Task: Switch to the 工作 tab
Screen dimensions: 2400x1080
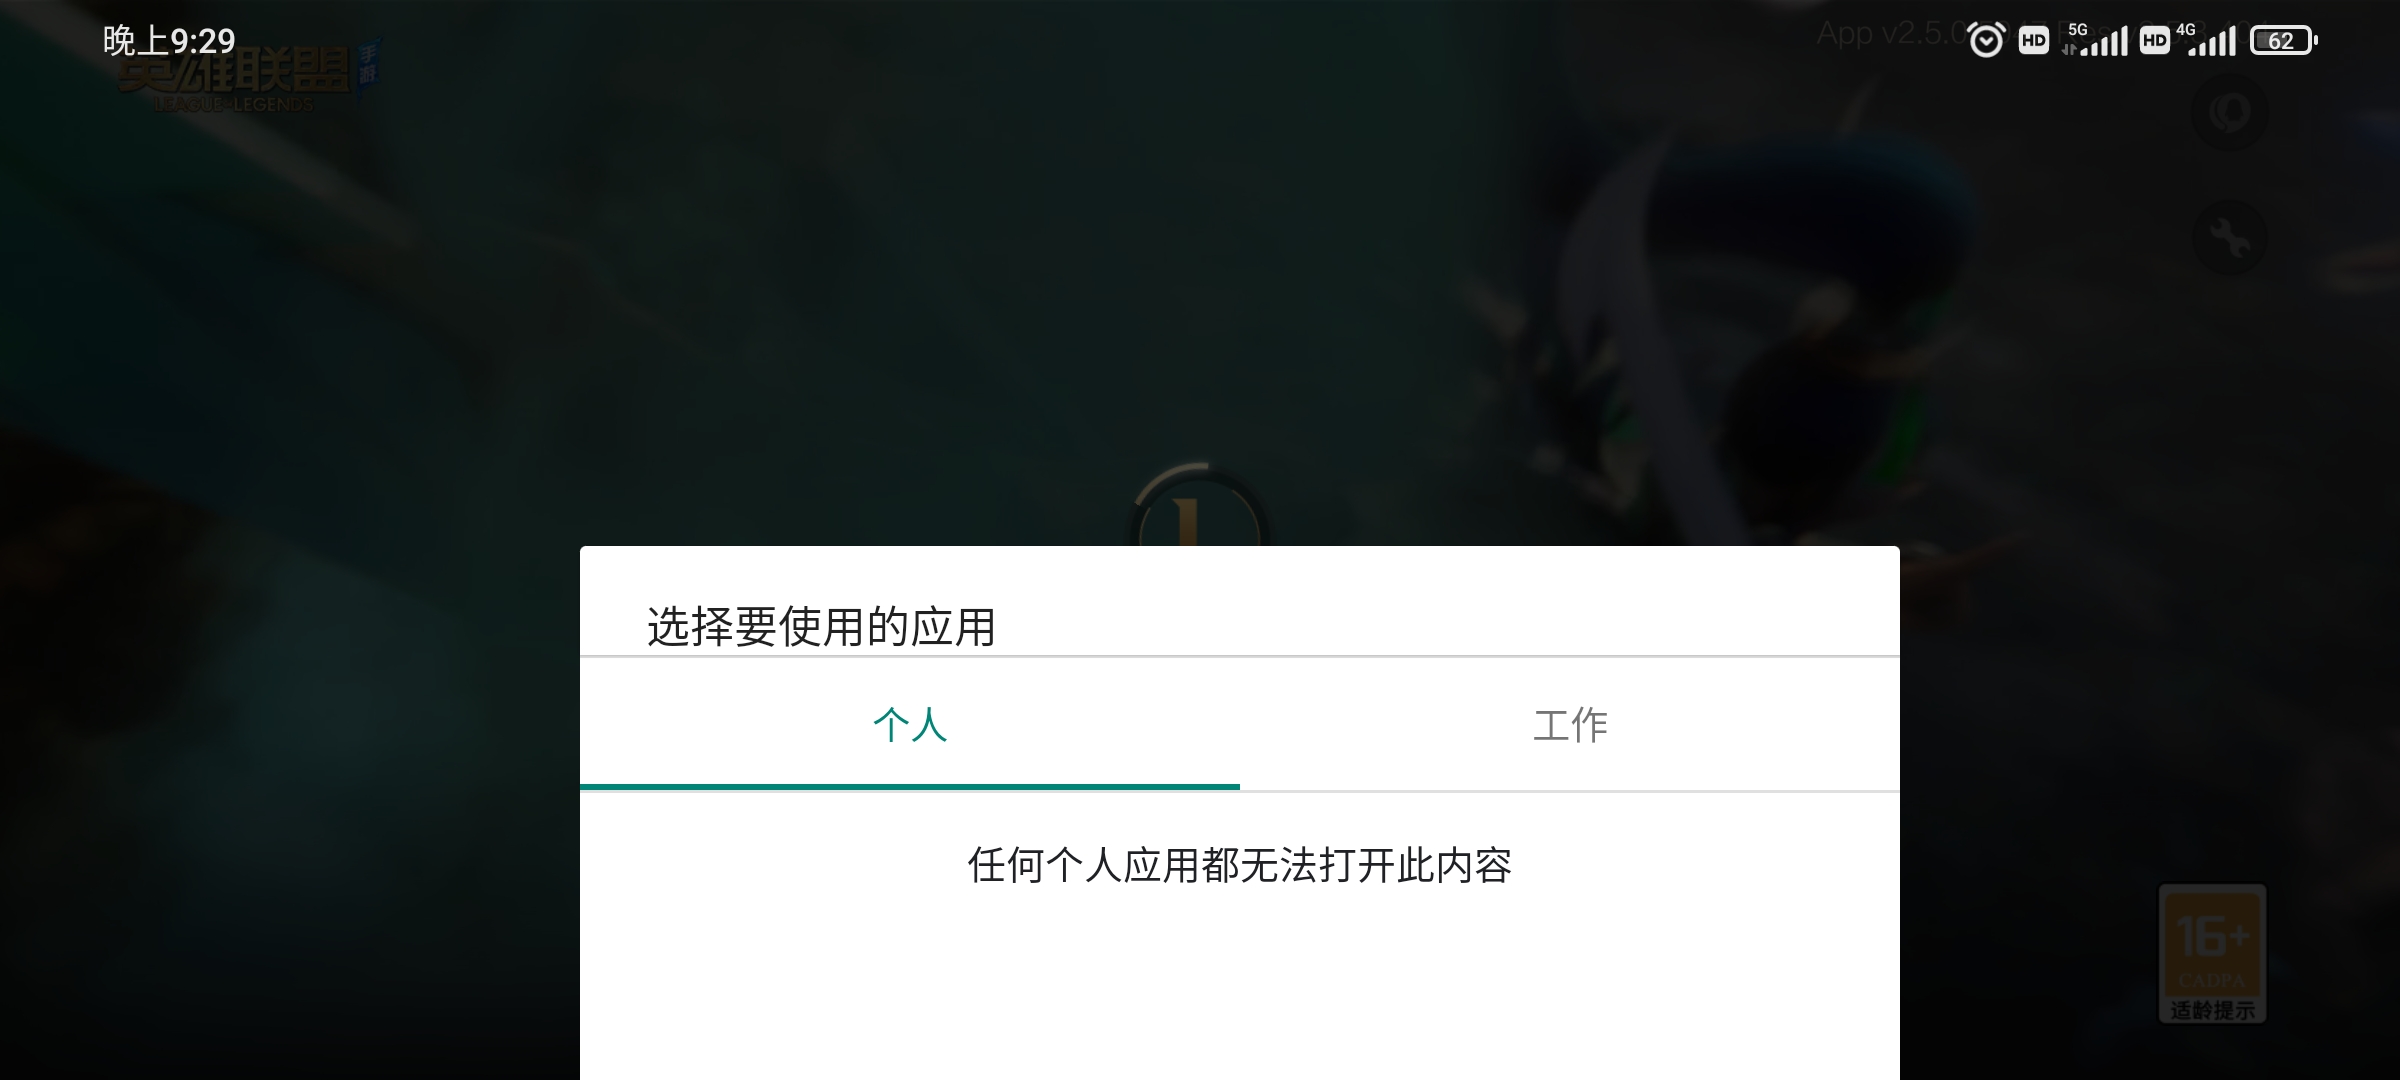Action: click(1570, 724)
